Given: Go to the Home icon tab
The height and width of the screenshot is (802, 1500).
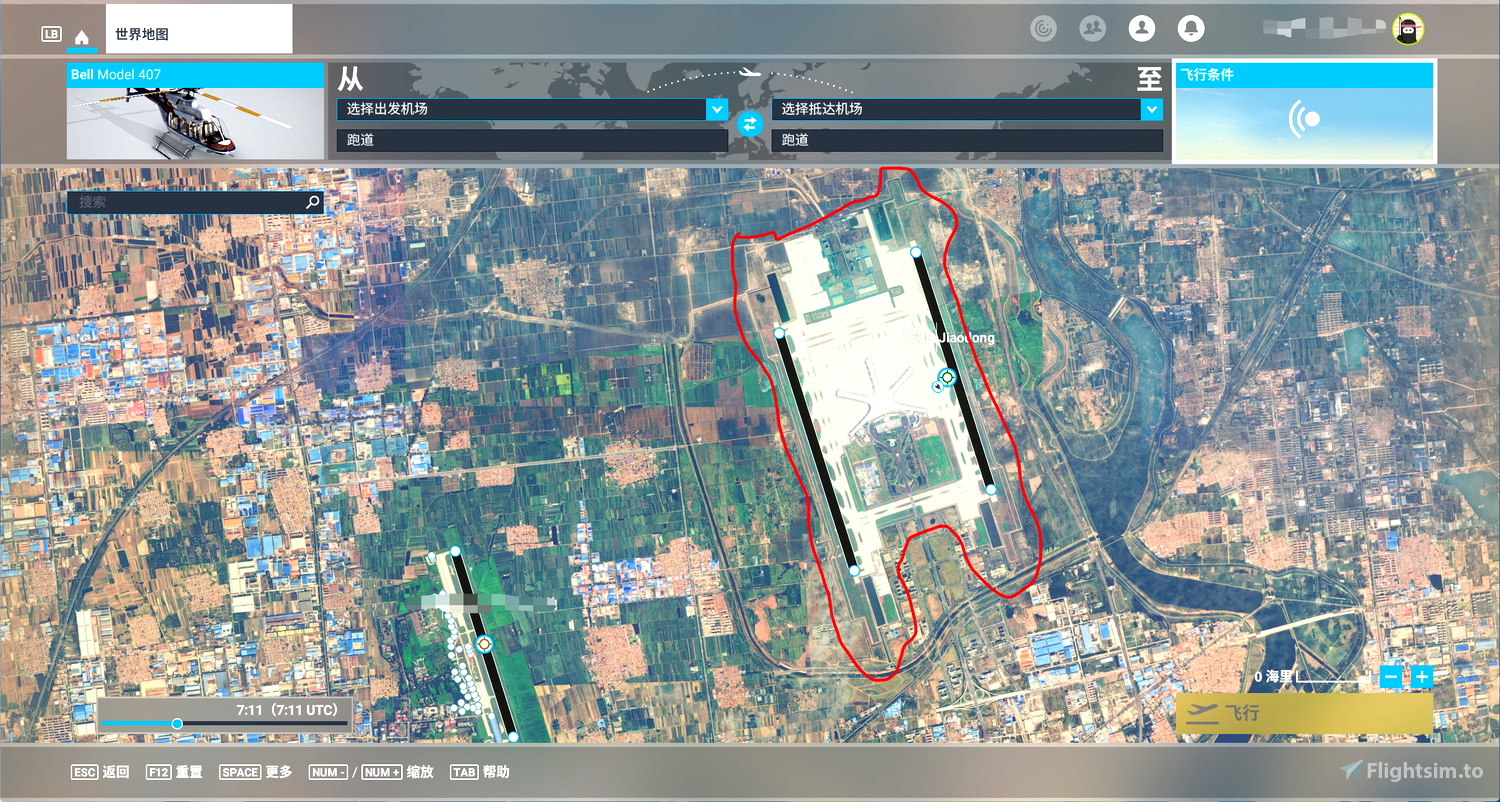Looking at the screenshot, I should [82, 36].
